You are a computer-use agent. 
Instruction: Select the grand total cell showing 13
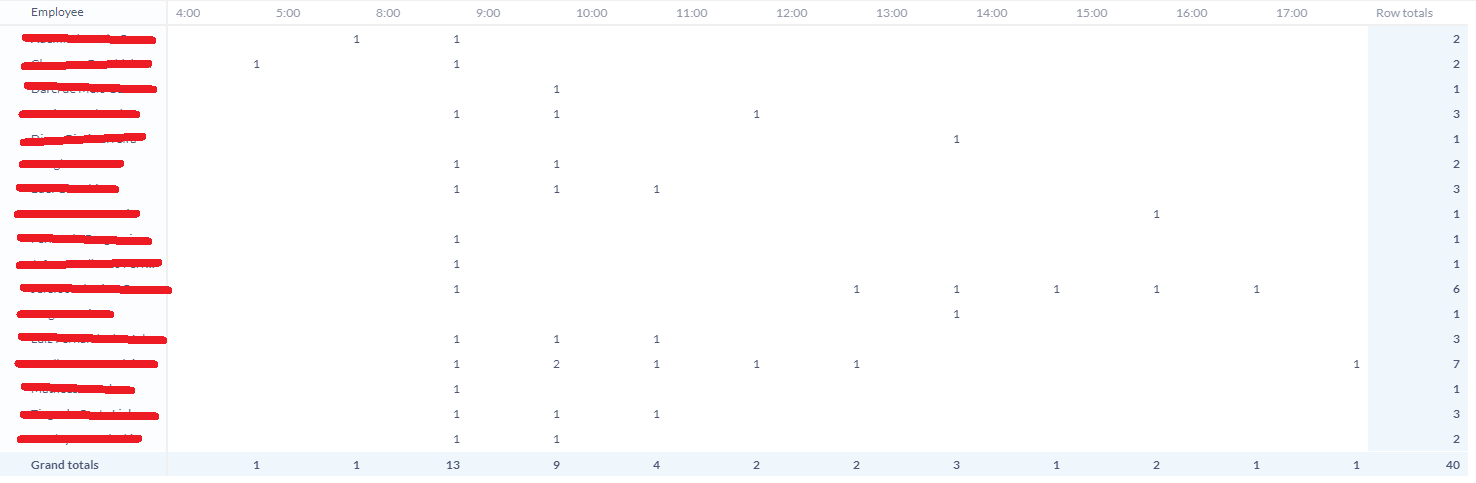[453, 465]
